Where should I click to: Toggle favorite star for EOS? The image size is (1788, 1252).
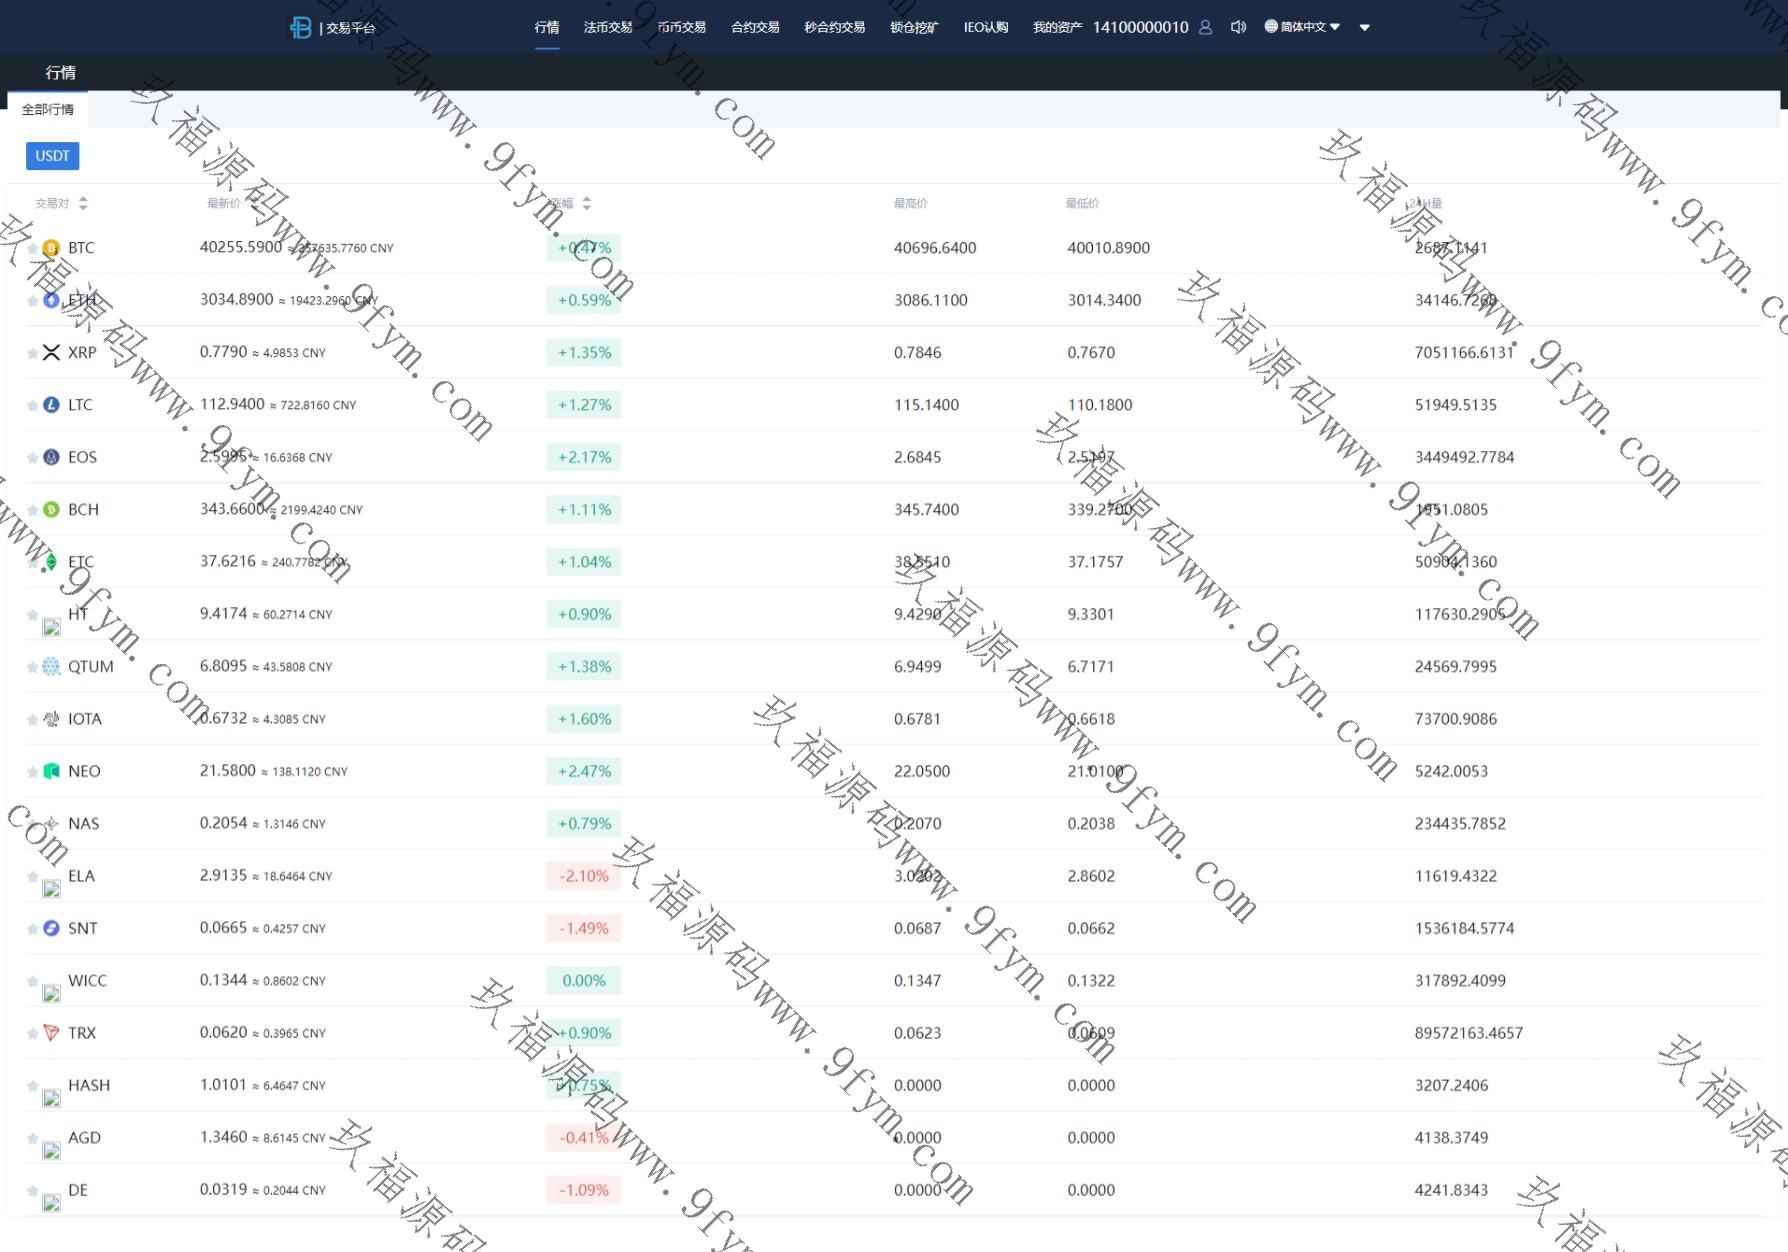(x=33, y=458)
